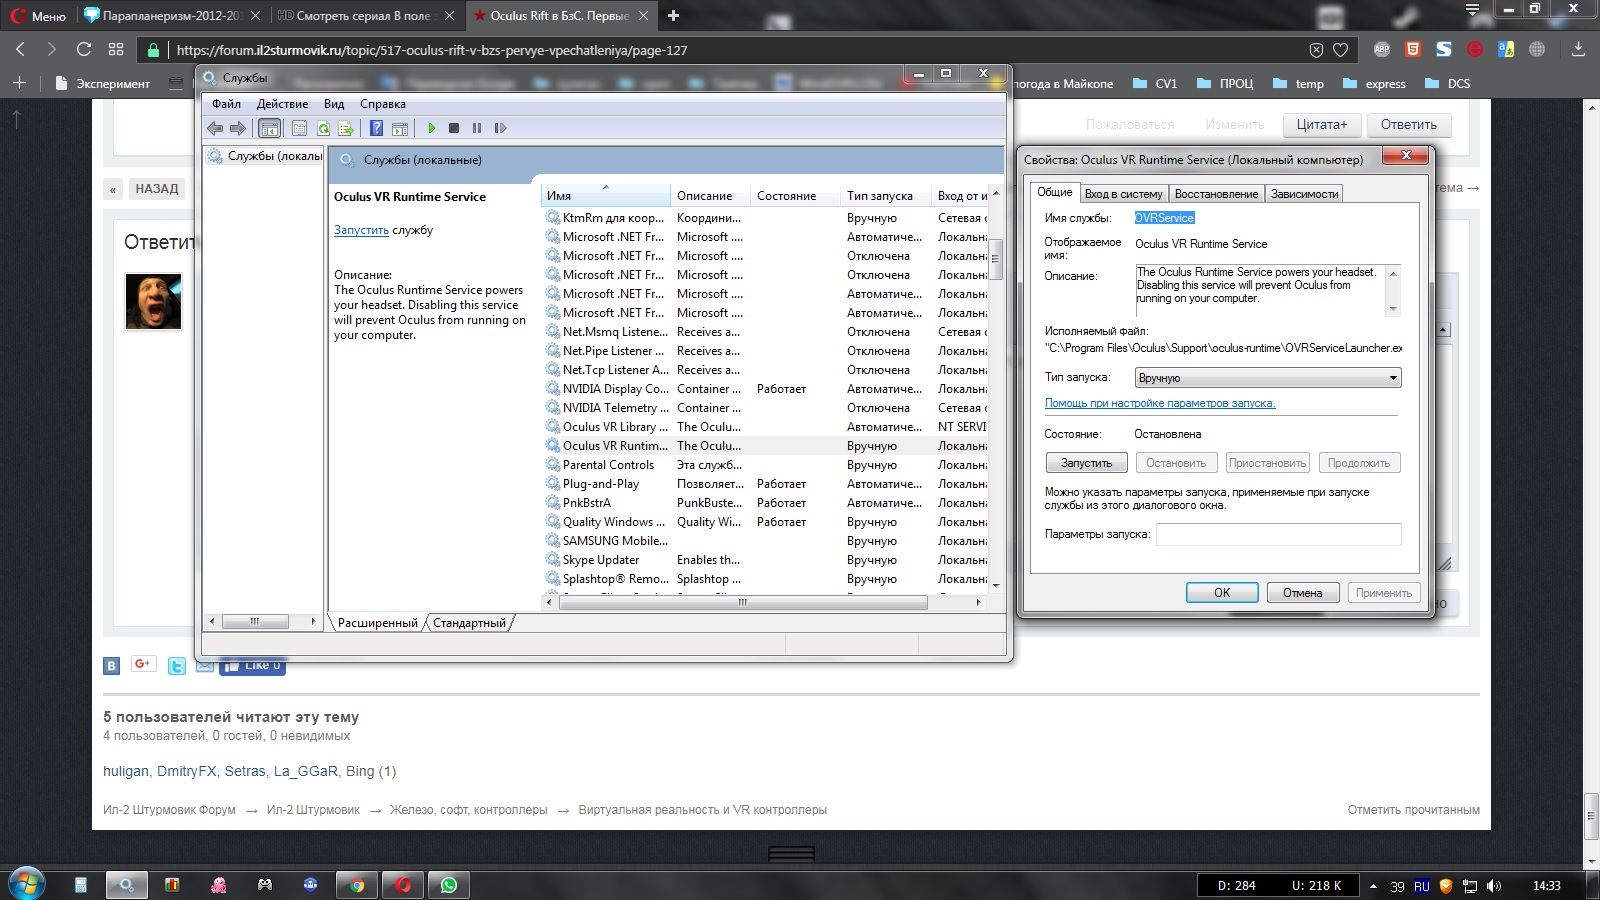Click the Back arrow in Services toolbar
The height and width of the screenshot is (900, 1600).
coord(215,128)
